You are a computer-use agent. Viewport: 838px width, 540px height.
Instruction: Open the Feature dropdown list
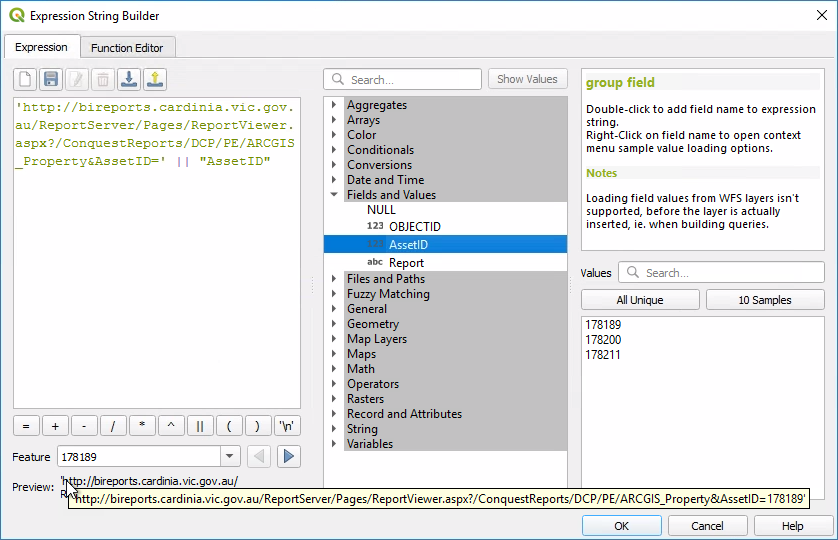tap(230, 457)
